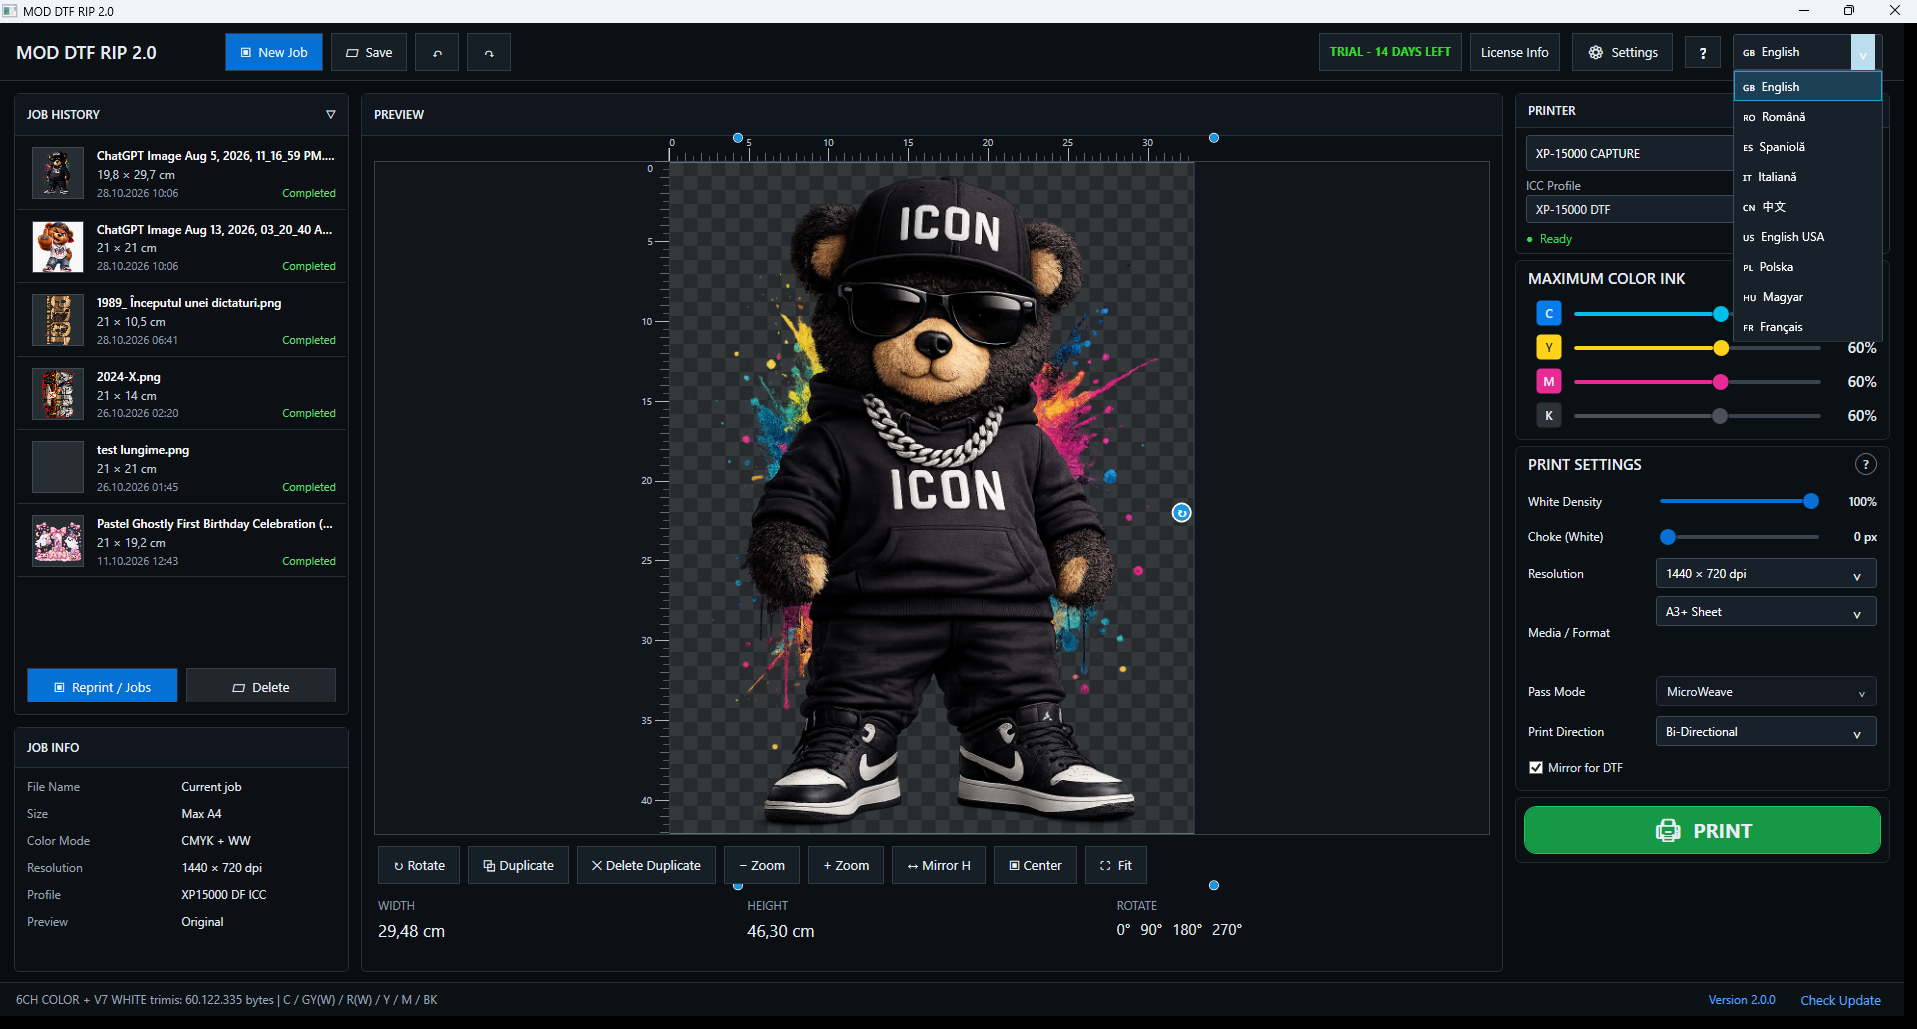Click the green PRINT button
The height and width of the screenshot is (1029, 1917).
1702,830
